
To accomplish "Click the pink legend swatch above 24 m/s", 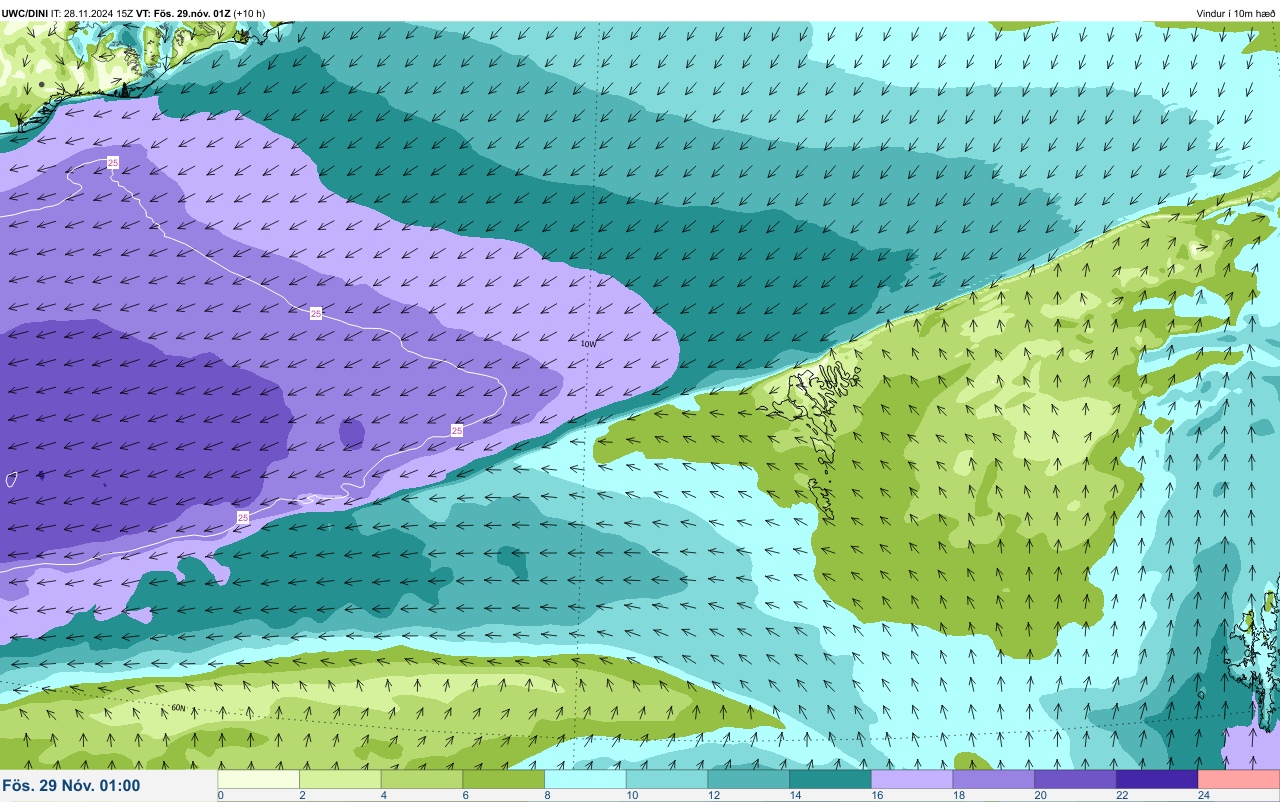I will coord(1239,779).
